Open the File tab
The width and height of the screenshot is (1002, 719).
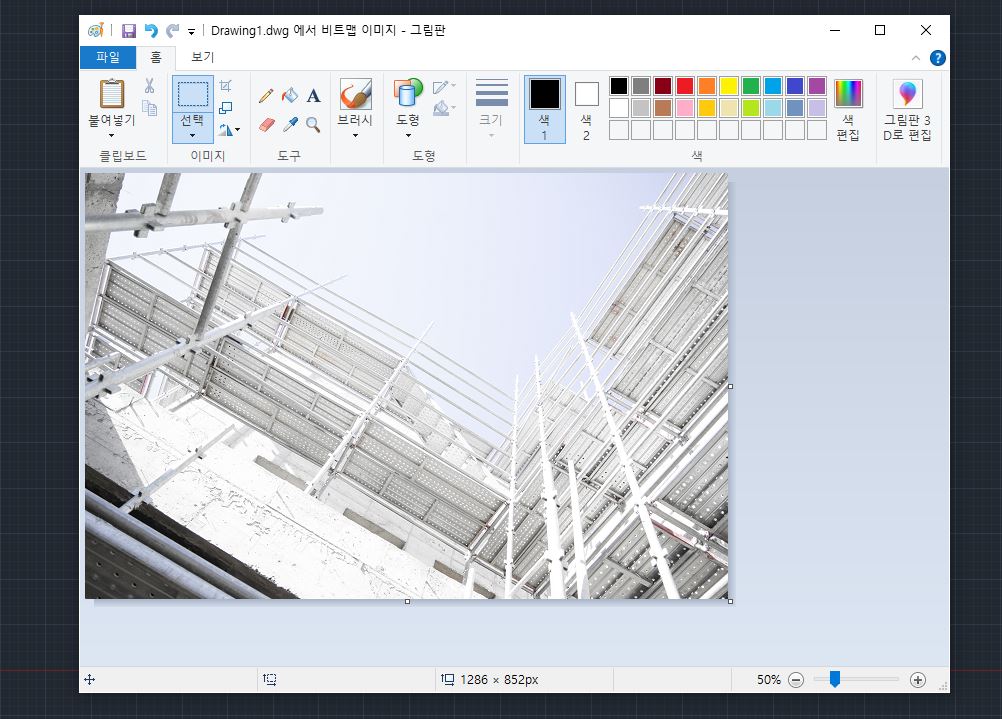tap(108, 58)
